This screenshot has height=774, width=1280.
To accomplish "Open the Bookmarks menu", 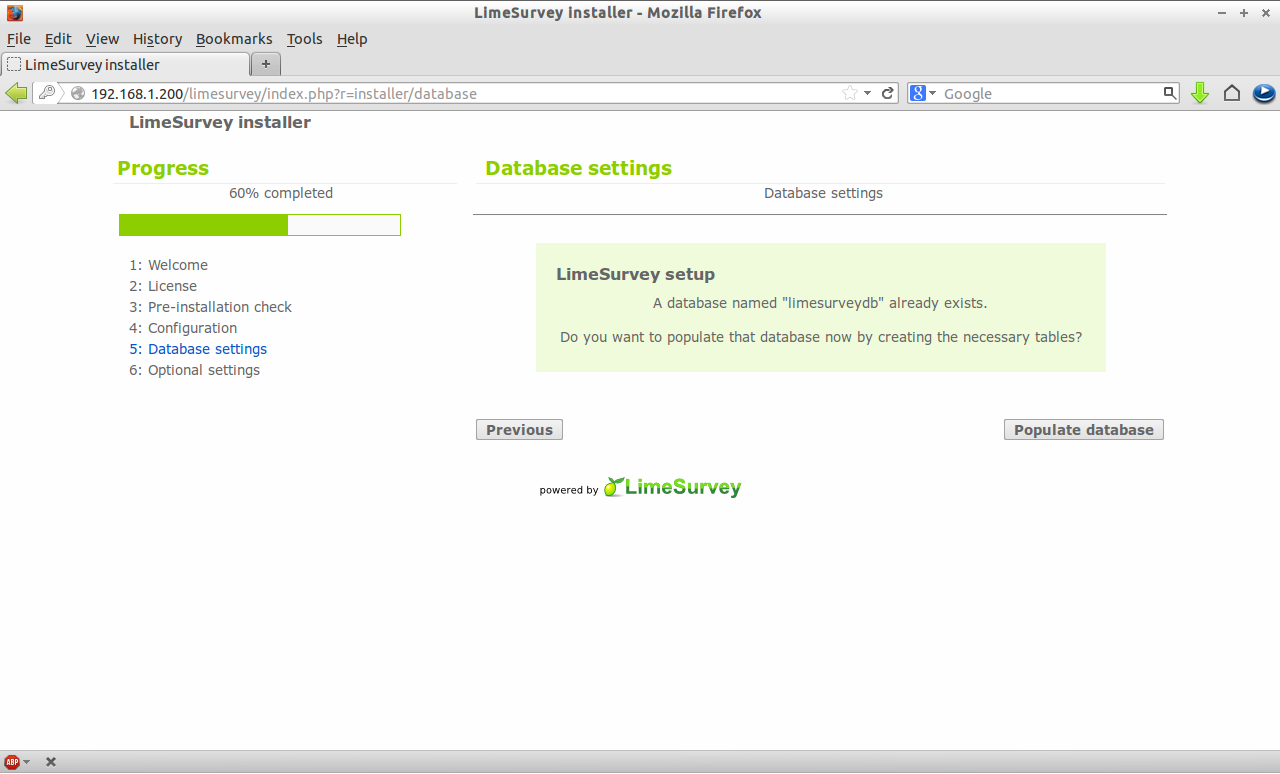I will click(234, 39).
